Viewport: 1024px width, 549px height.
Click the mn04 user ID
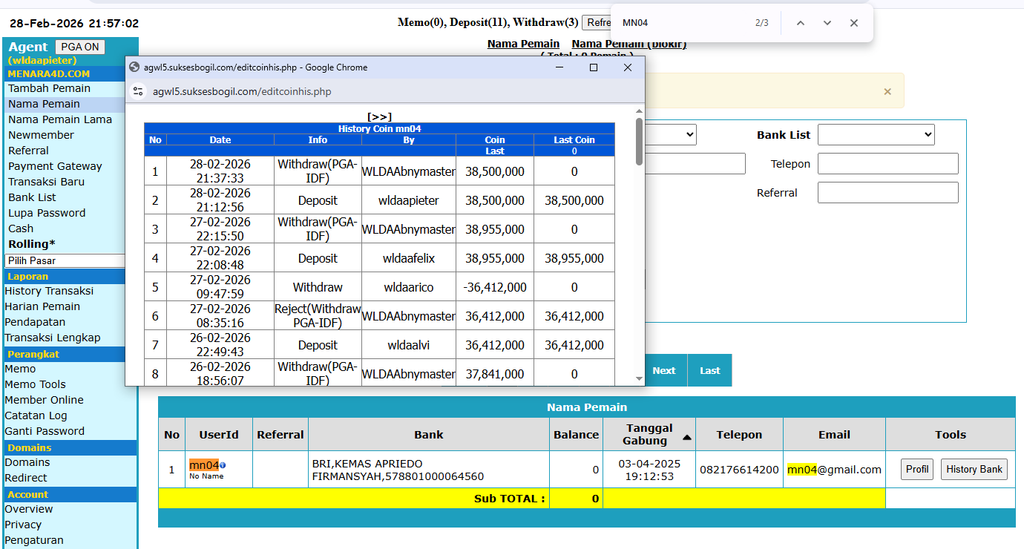pyautogui.click(x=204, y=465)
